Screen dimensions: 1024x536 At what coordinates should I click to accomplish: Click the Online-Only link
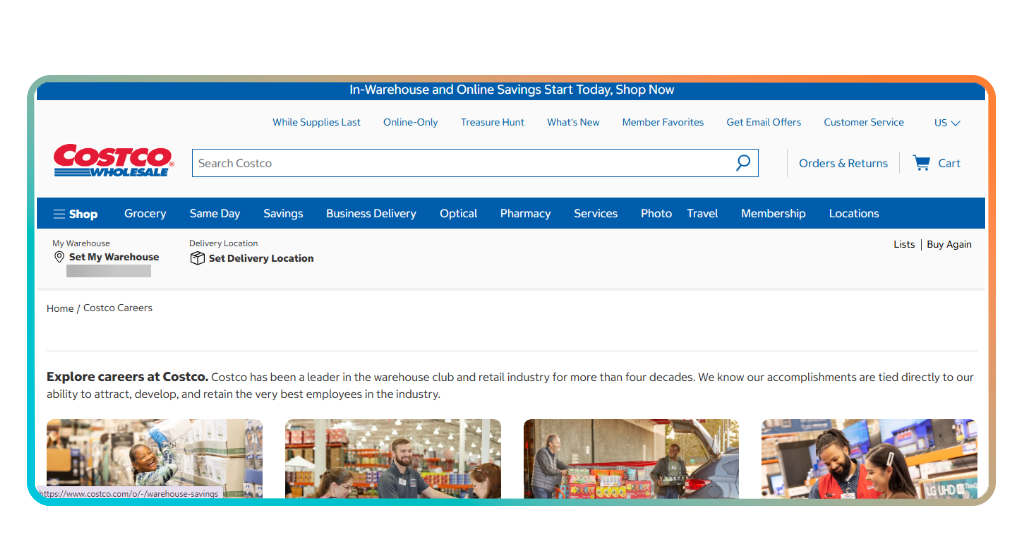tap(410, 122)
